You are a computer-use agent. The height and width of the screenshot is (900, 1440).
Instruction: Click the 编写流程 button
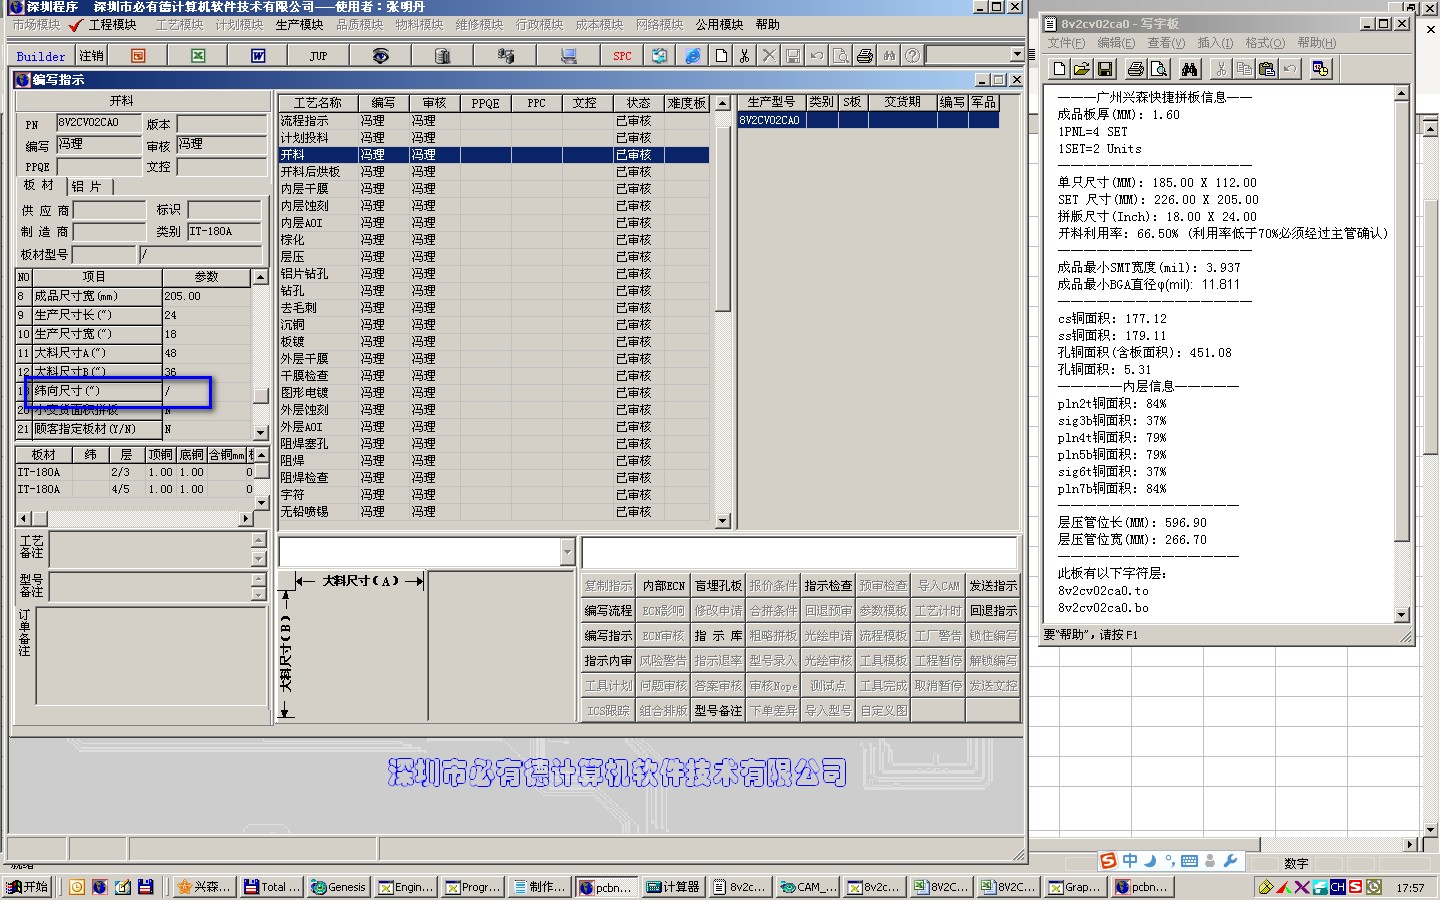[608, 610]
